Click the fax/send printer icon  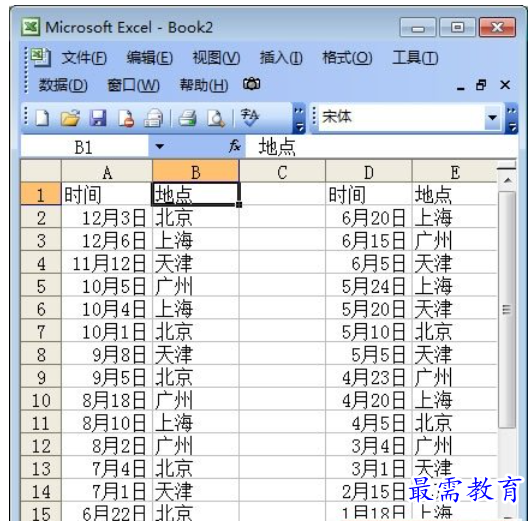[153, 118]
